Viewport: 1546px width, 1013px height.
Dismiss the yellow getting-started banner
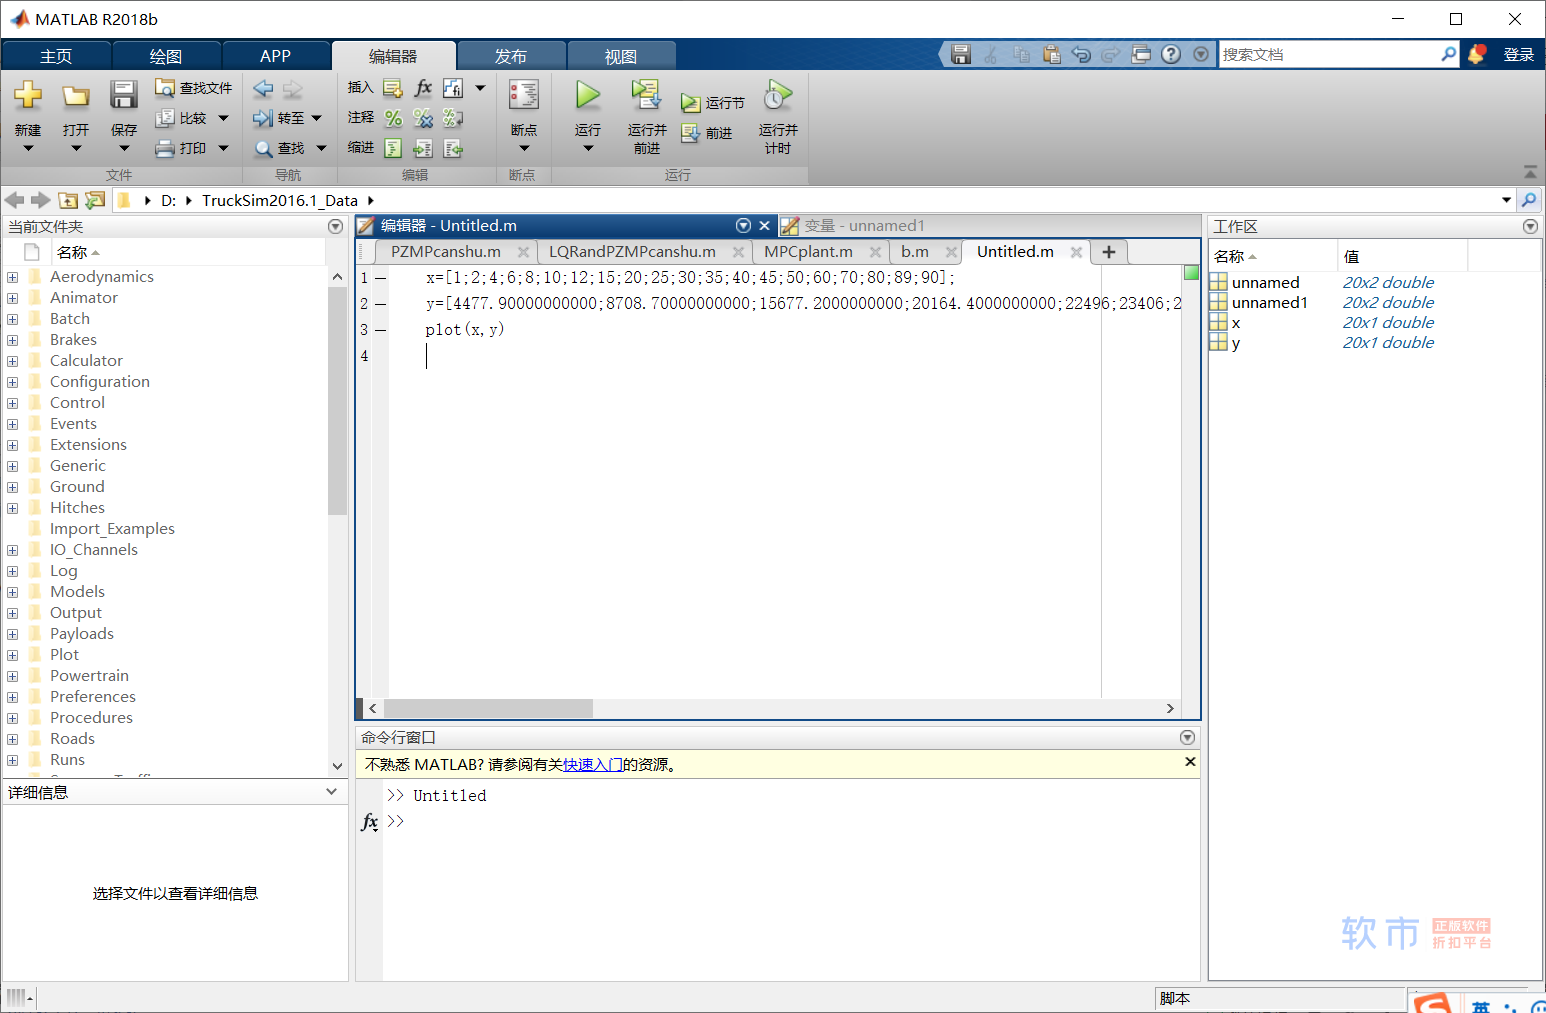(x=1190, y=762)
